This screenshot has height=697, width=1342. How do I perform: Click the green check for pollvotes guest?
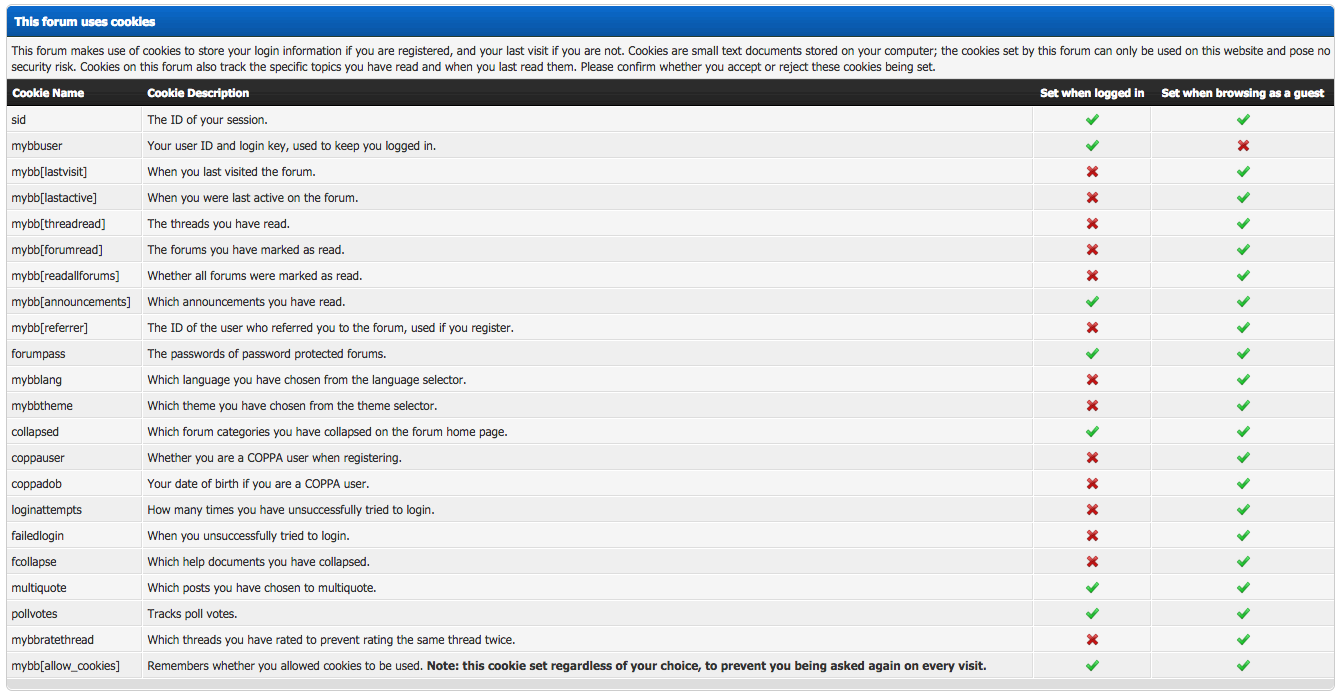pyautogui.click(x=1243, y=614)
